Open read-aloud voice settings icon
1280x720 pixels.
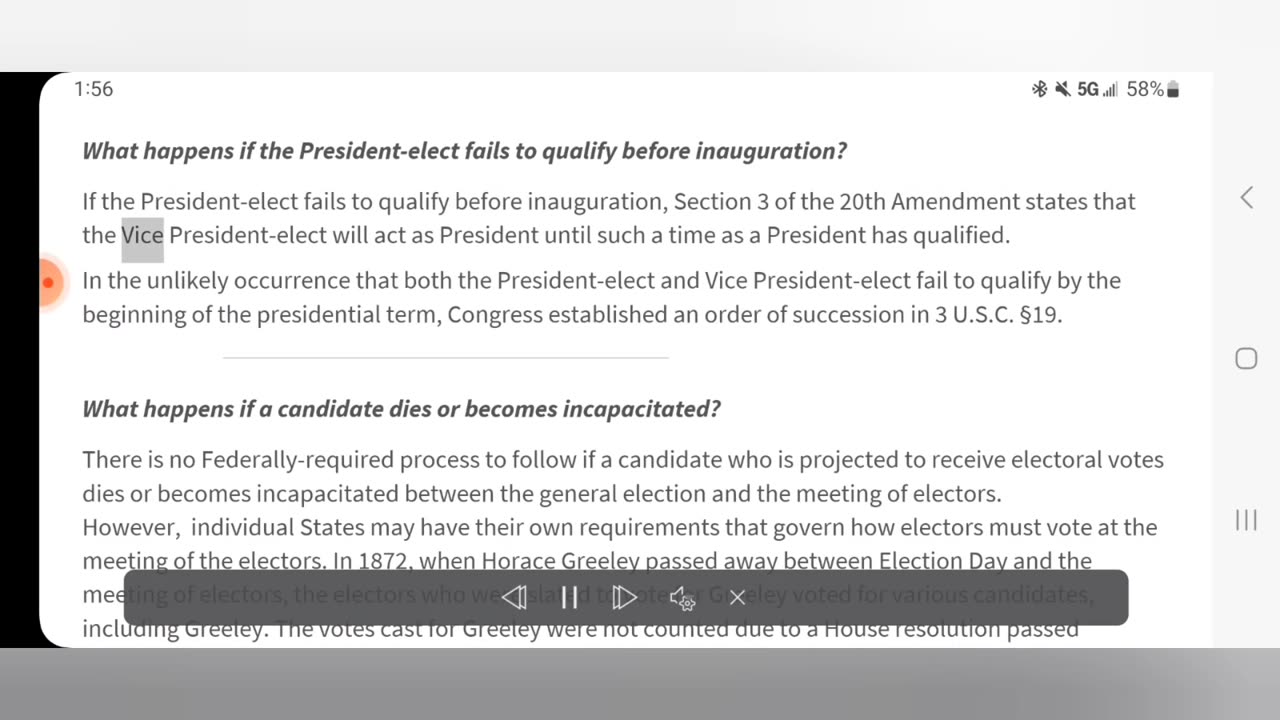pos(682,598)
